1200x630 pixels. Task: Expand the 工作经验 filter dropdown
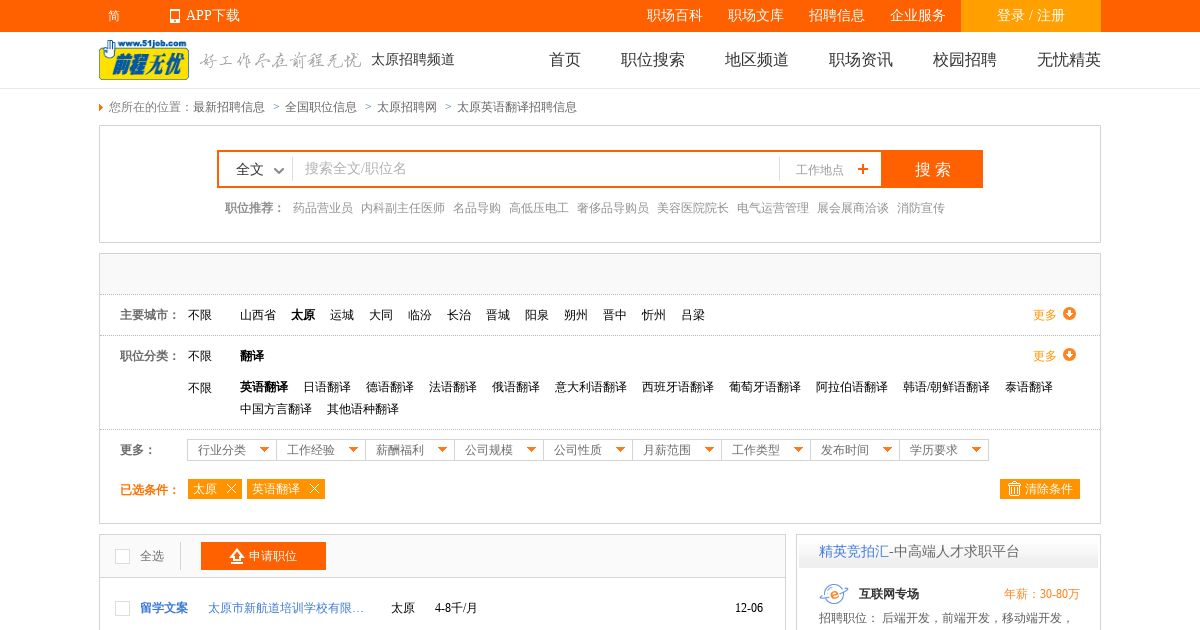[x=321, y=450]
